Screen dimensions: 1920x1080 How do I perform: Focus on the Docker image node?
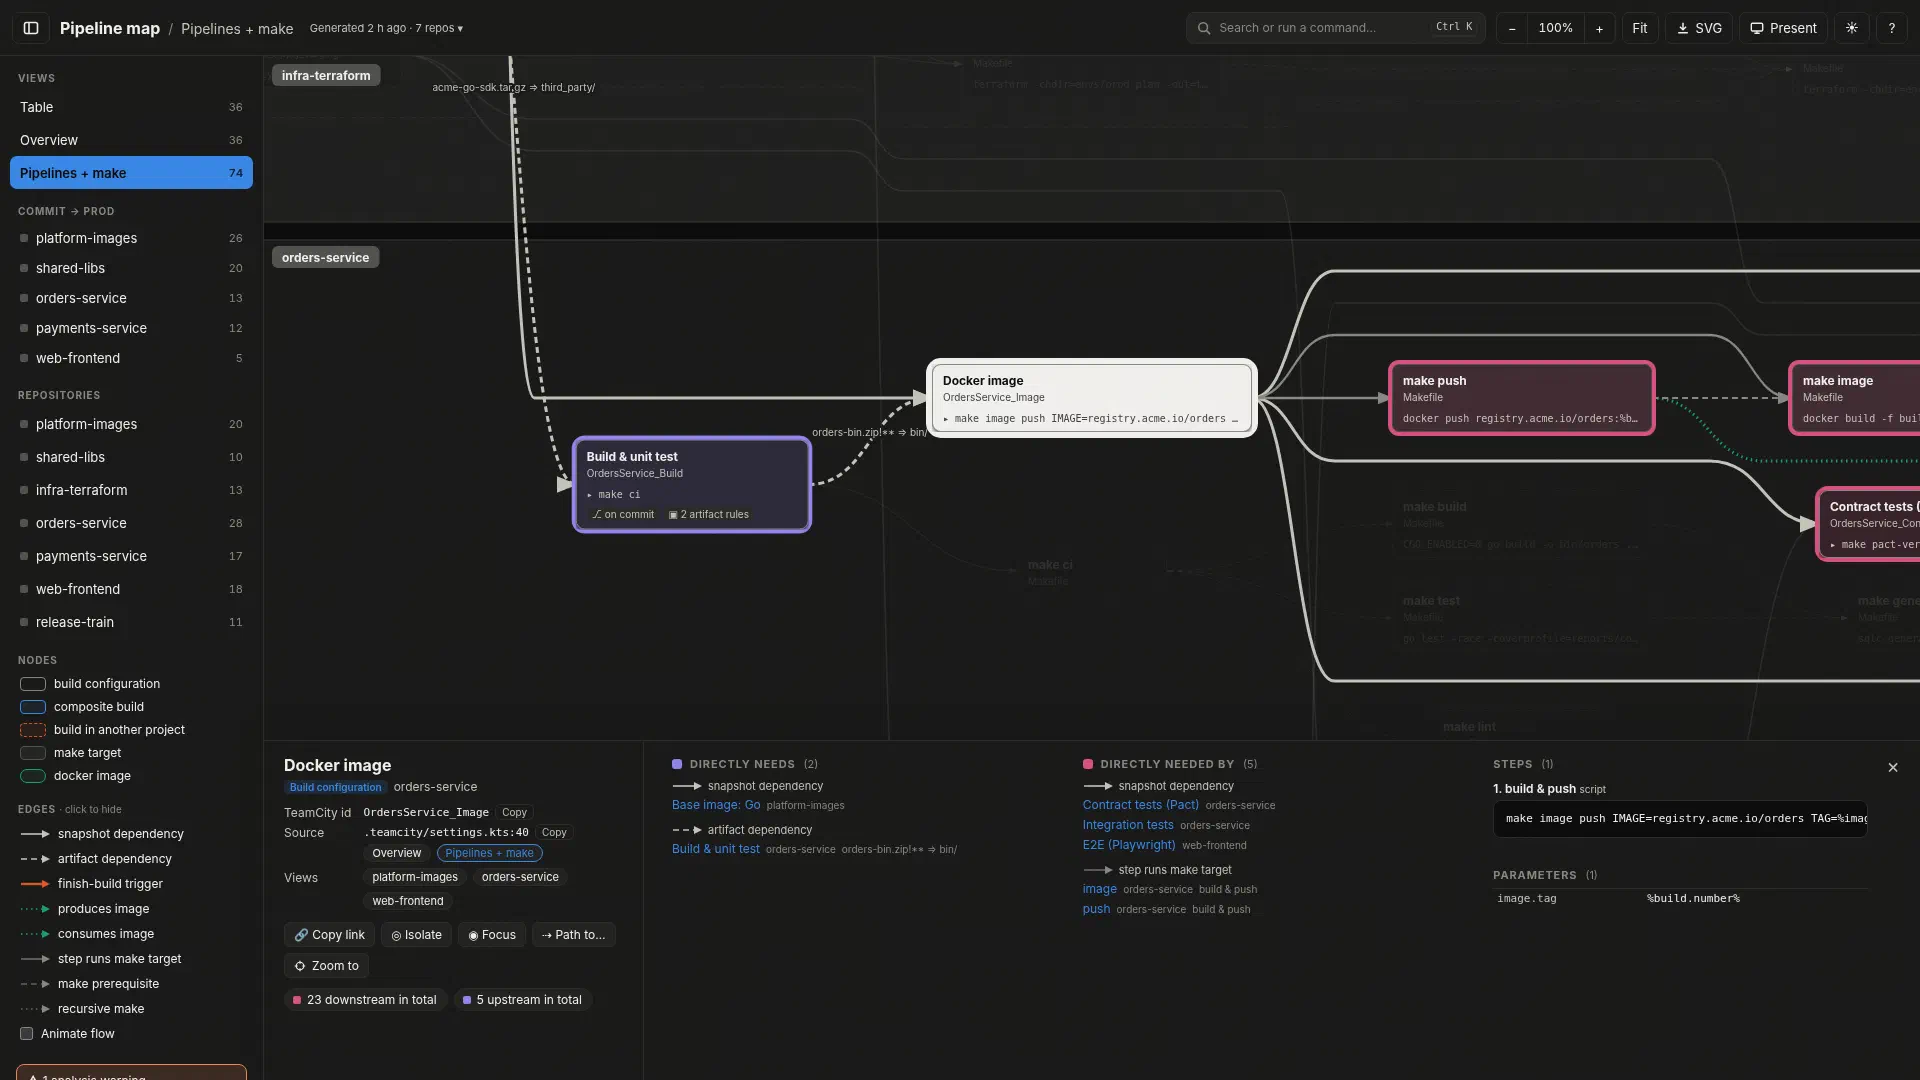click(492, 935)
